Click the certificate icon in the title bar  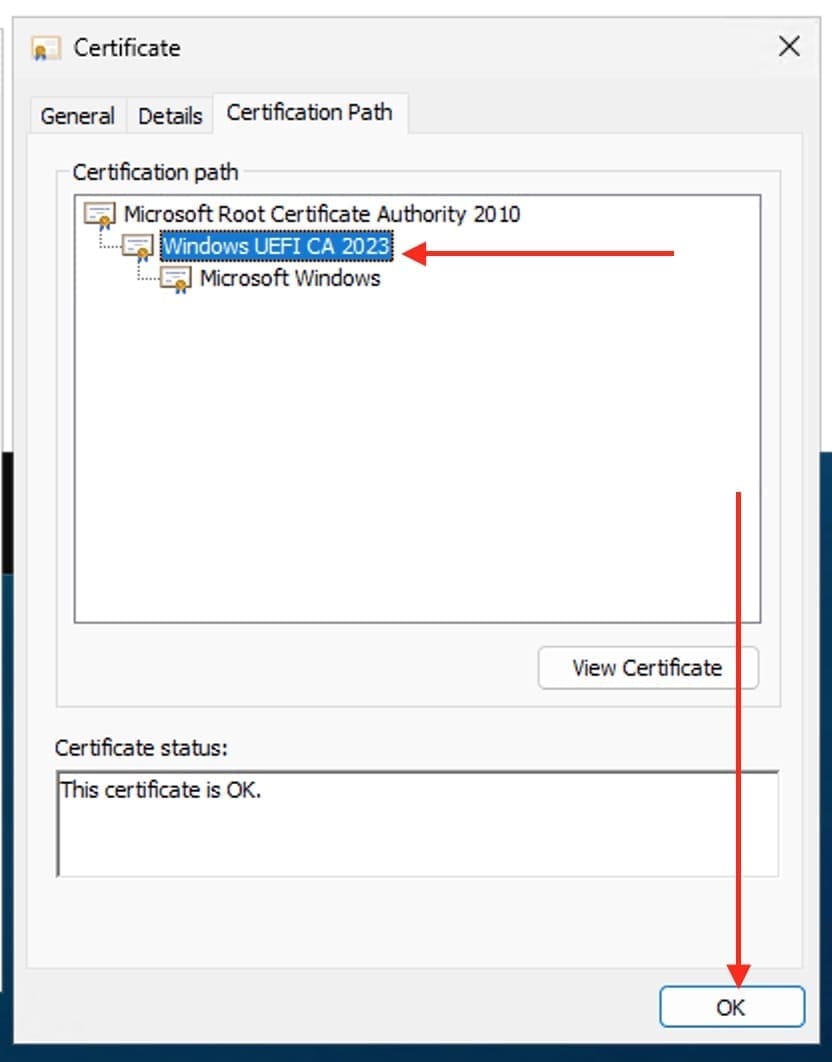click(46, 48)
